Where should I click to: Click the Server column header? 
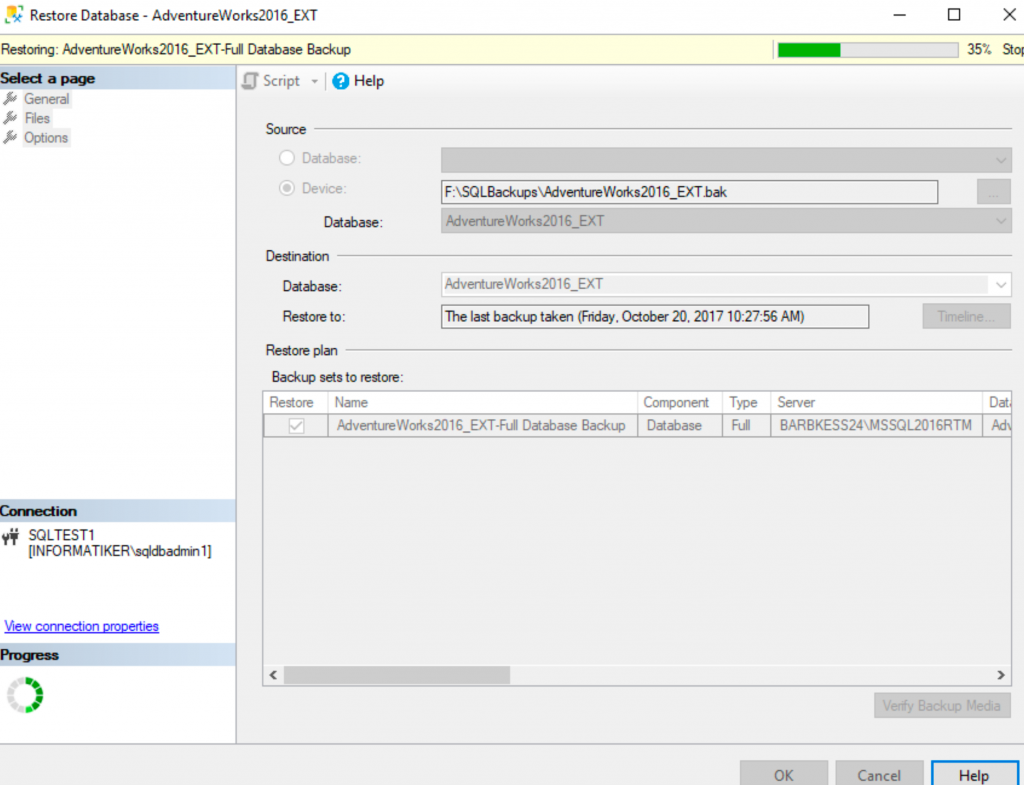(x=876, y=402)
